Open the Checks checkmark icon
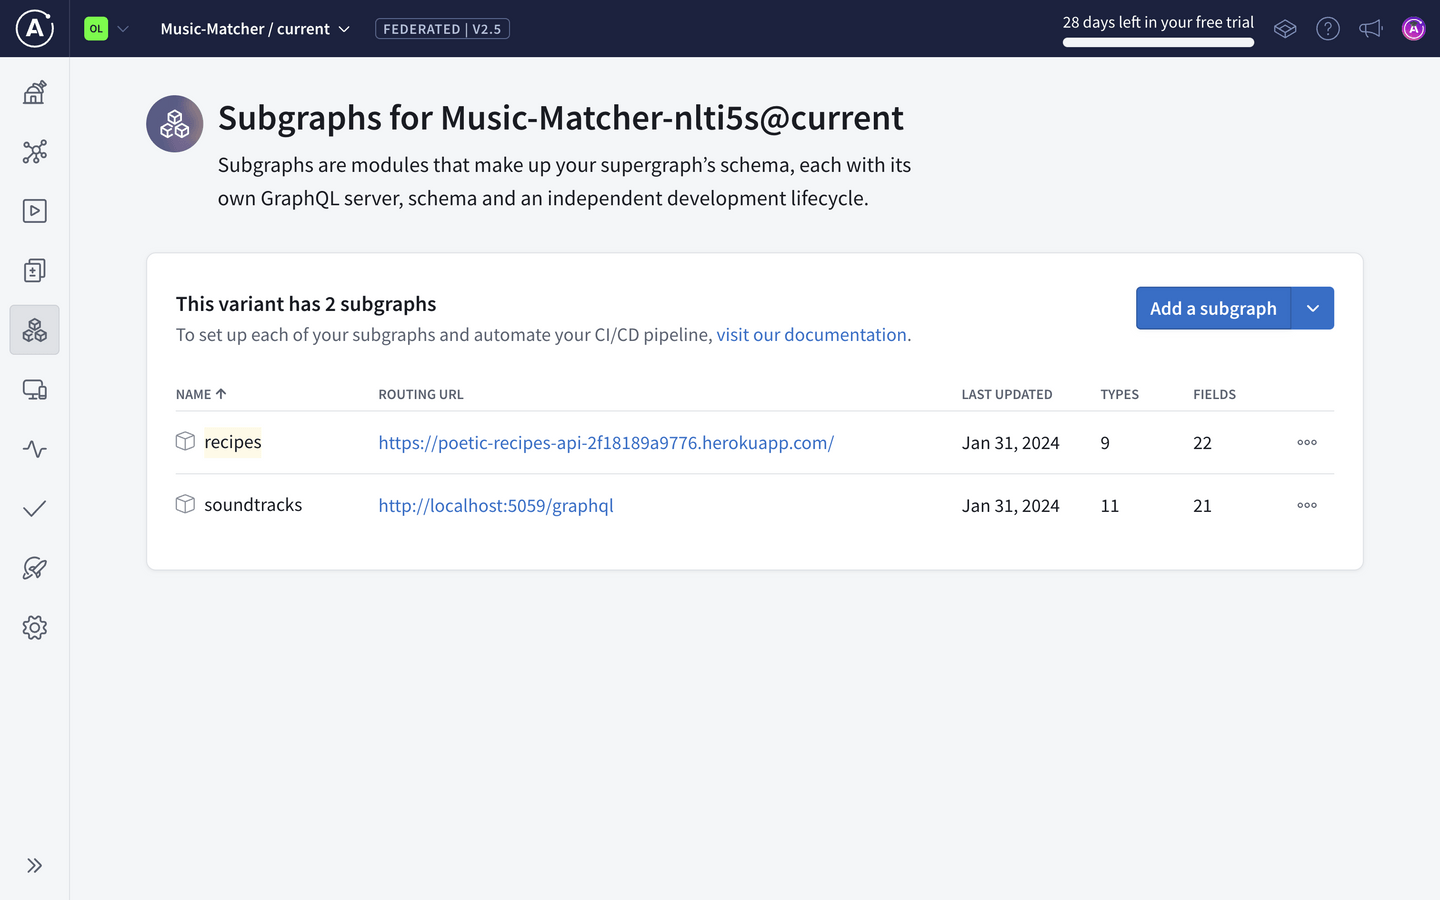 tap(34, 509)
